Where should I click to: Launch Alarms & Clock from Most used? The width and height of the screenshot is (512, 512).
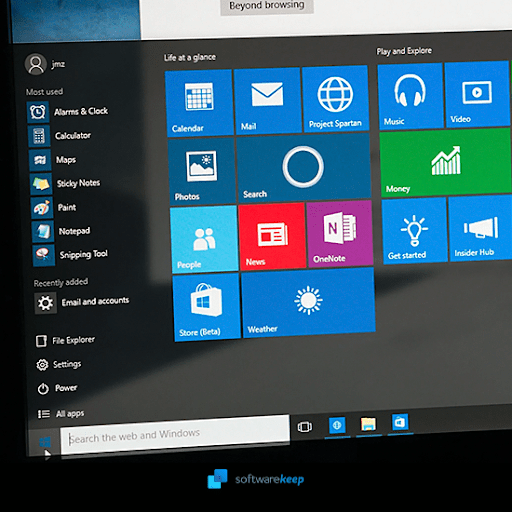(x=68, y=112)
